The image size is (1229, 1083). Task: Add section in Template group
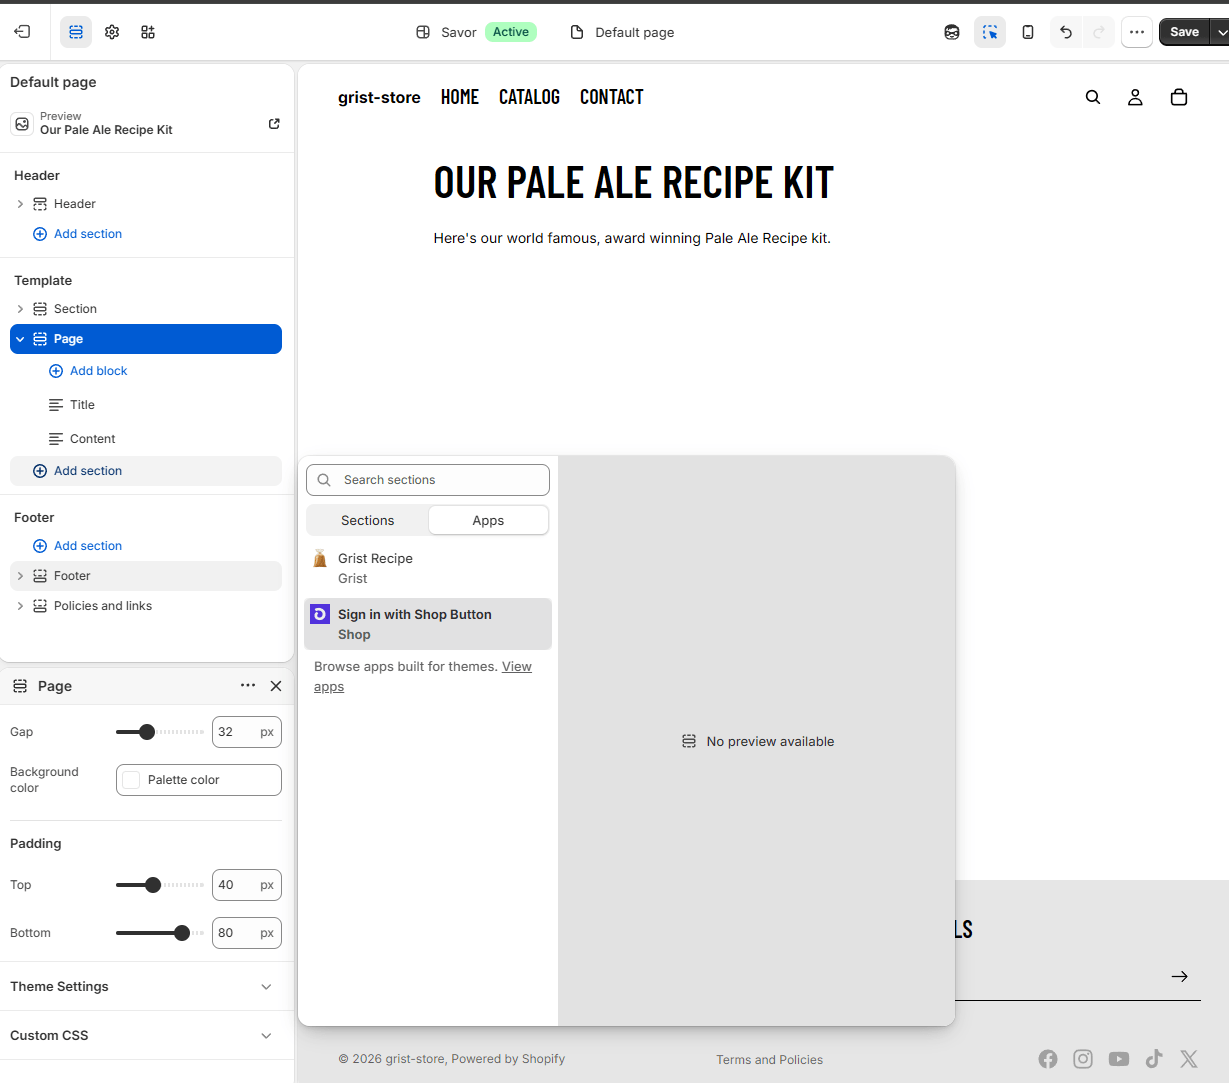point(146,471)
